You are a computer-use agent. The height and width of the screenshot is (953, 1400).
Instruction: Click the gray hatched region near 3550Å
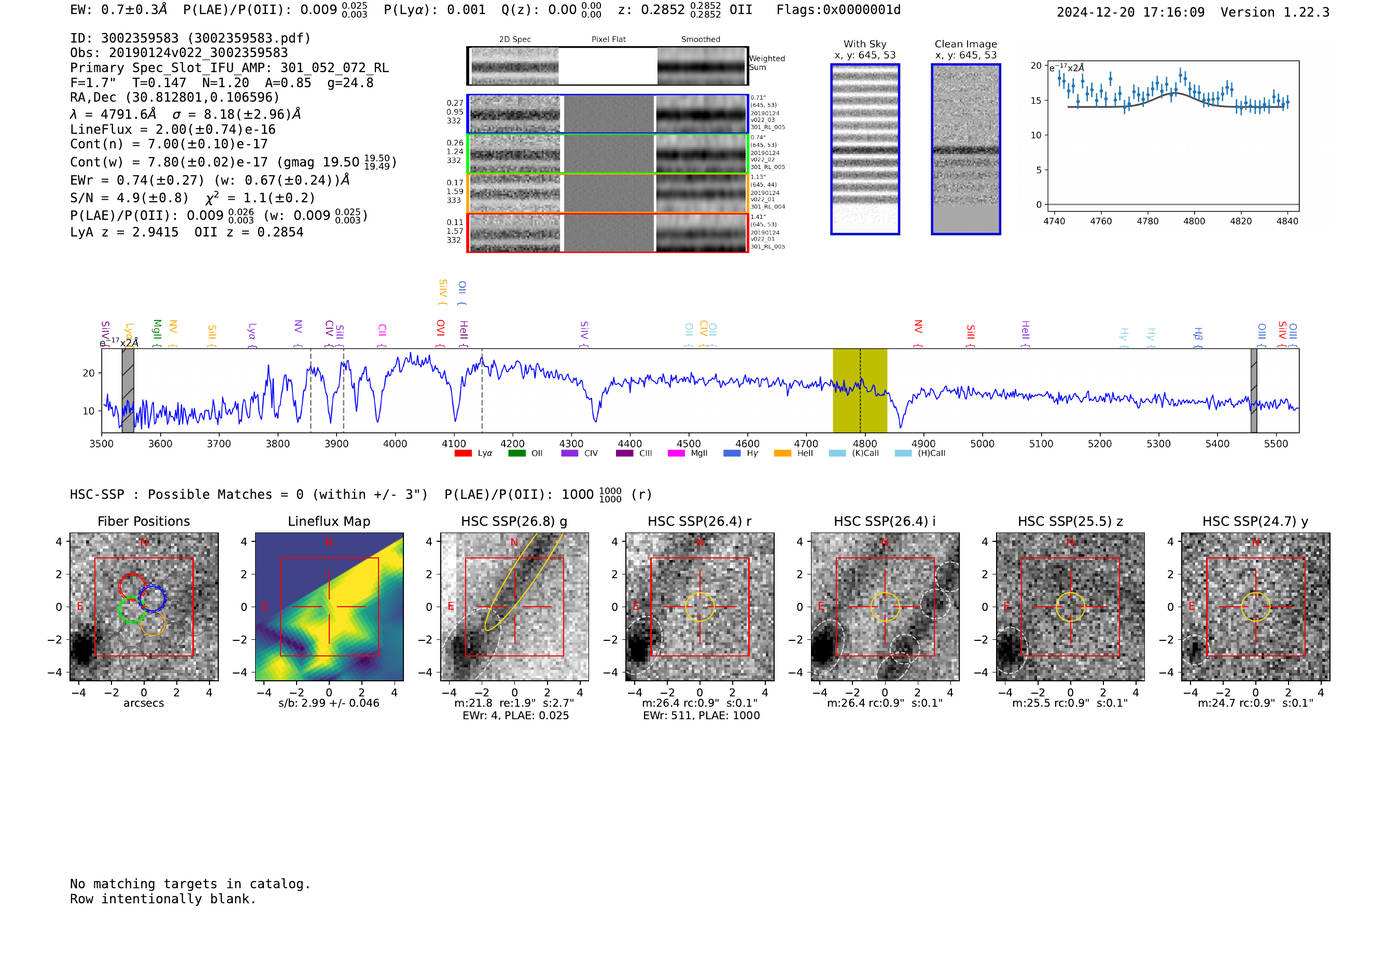128,390
